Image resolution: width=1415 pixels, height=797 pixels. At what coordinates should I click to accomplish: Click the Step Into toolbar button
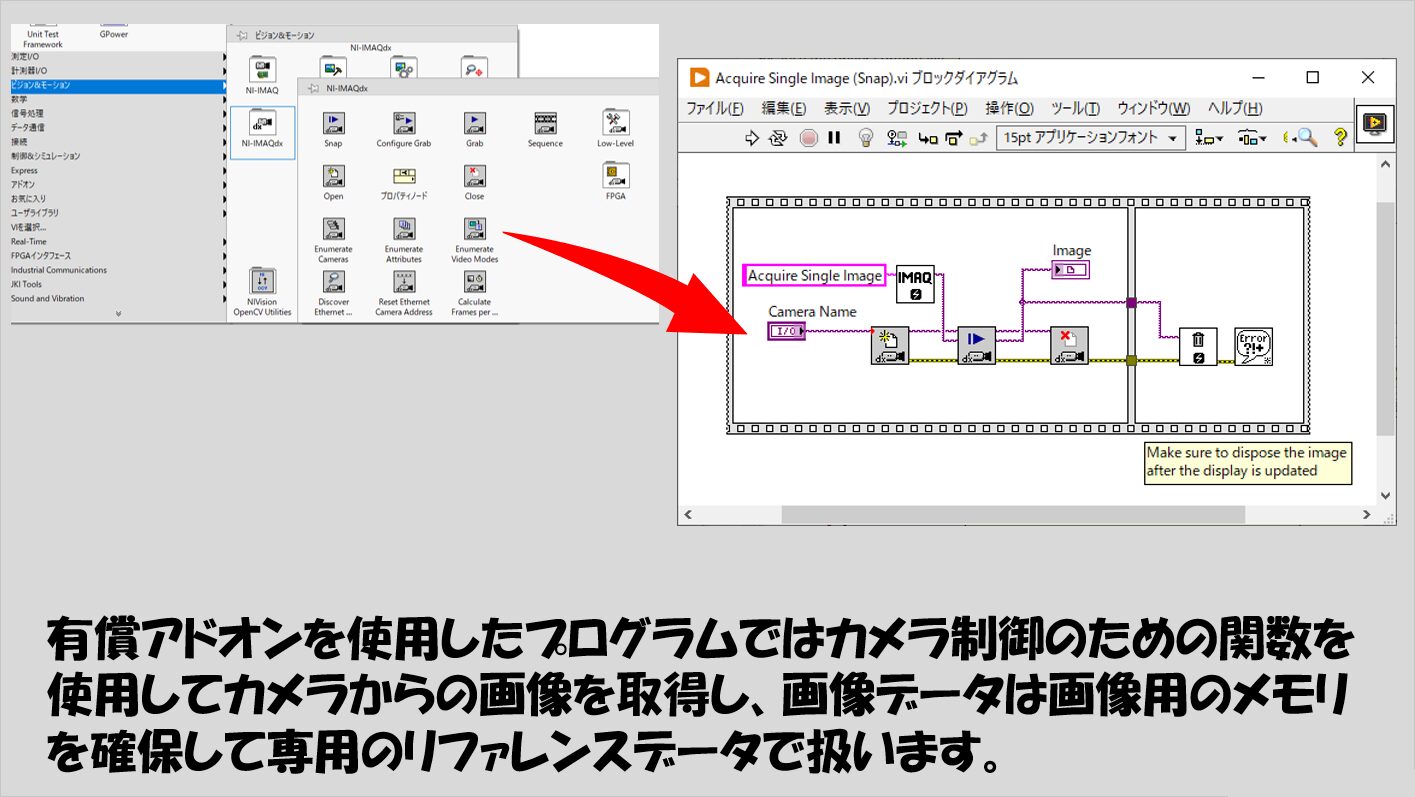click(x=928, y=138)
